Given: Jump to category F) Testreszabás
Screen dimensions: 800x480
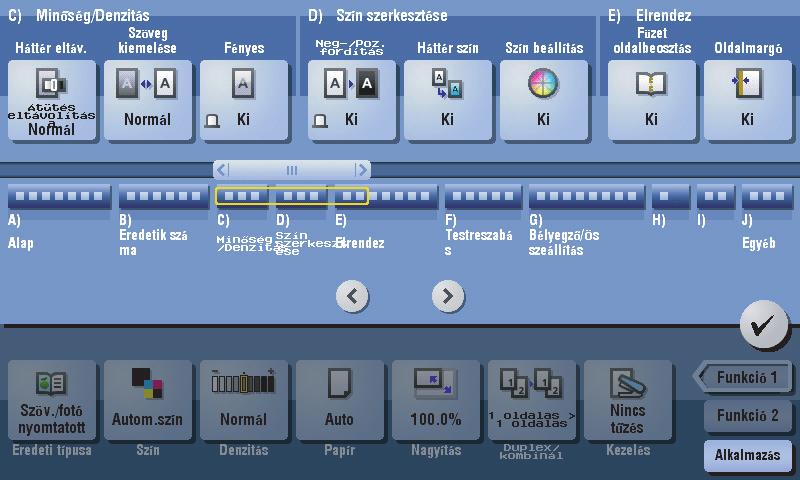Looking at the screenshot, I should [x=483, y=196].
